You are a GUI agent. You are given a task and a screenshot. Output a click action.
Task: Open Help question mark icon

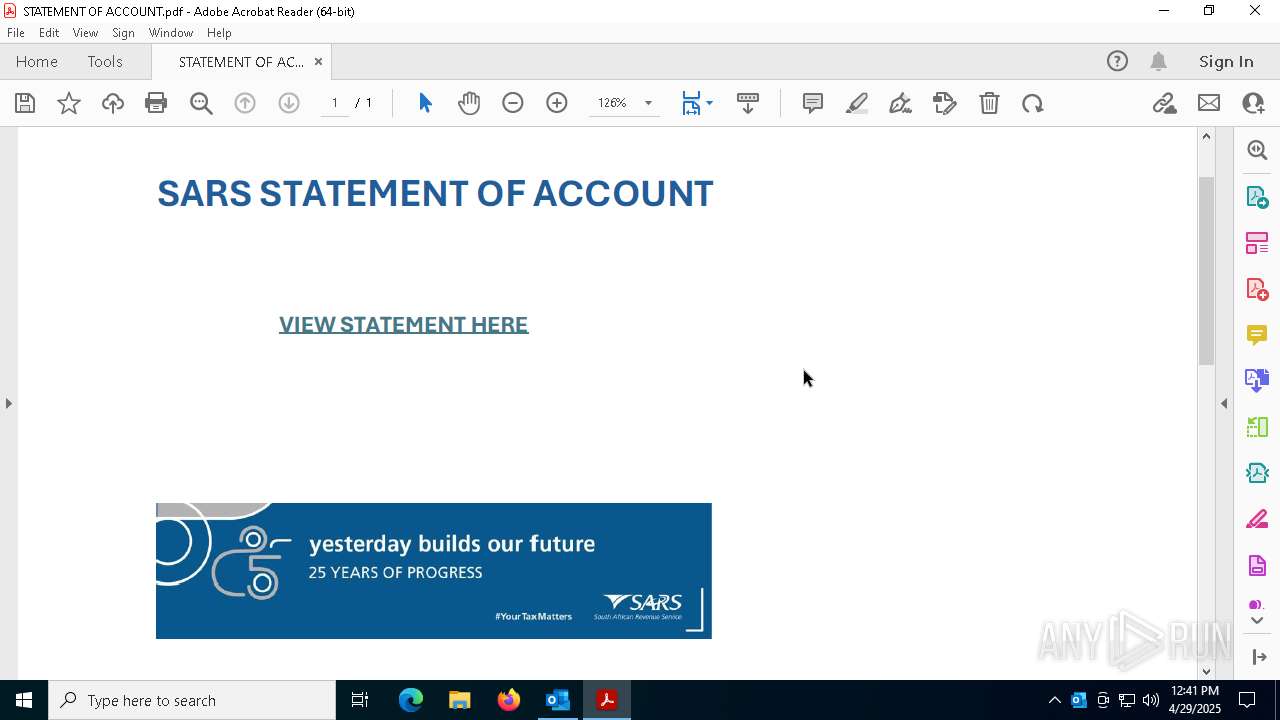tap(1117, 61)
